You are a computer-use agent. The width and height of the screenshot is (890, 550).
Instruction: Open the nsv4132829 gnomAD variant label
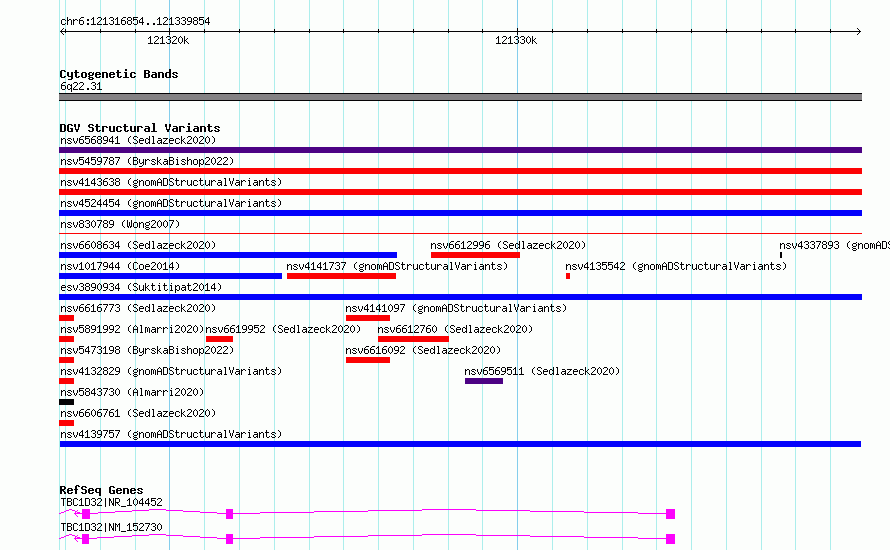pos(171,371)
